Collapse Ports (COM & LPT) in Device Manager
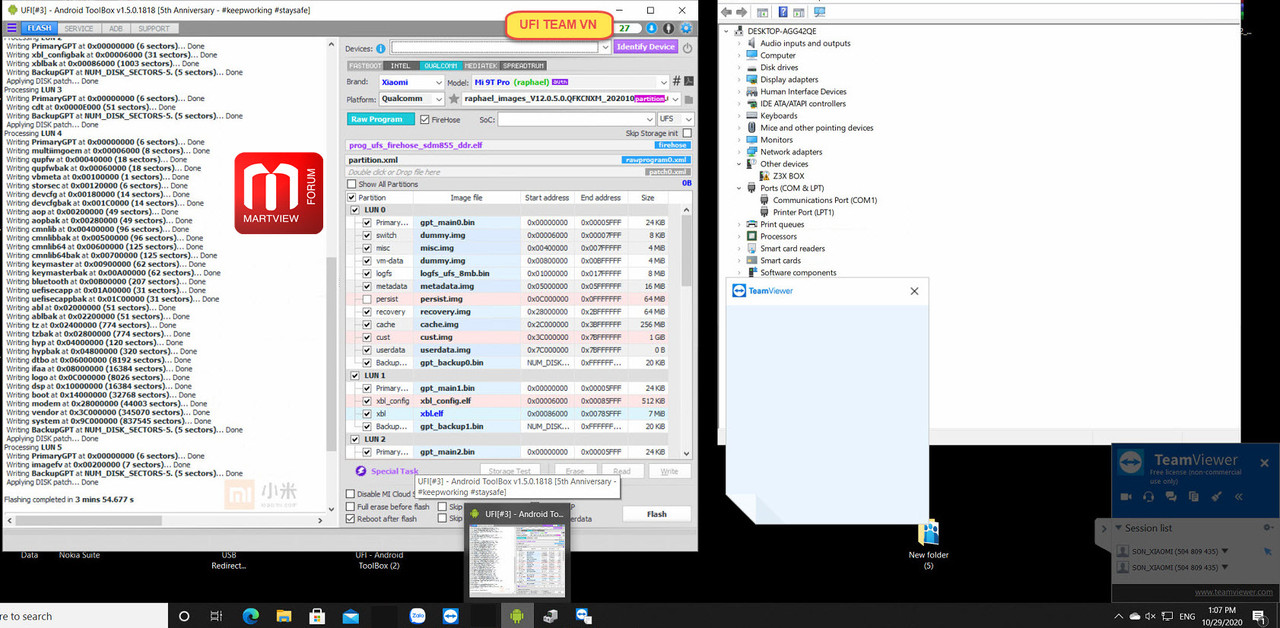1280x628 pixels. tap(740, 188)
